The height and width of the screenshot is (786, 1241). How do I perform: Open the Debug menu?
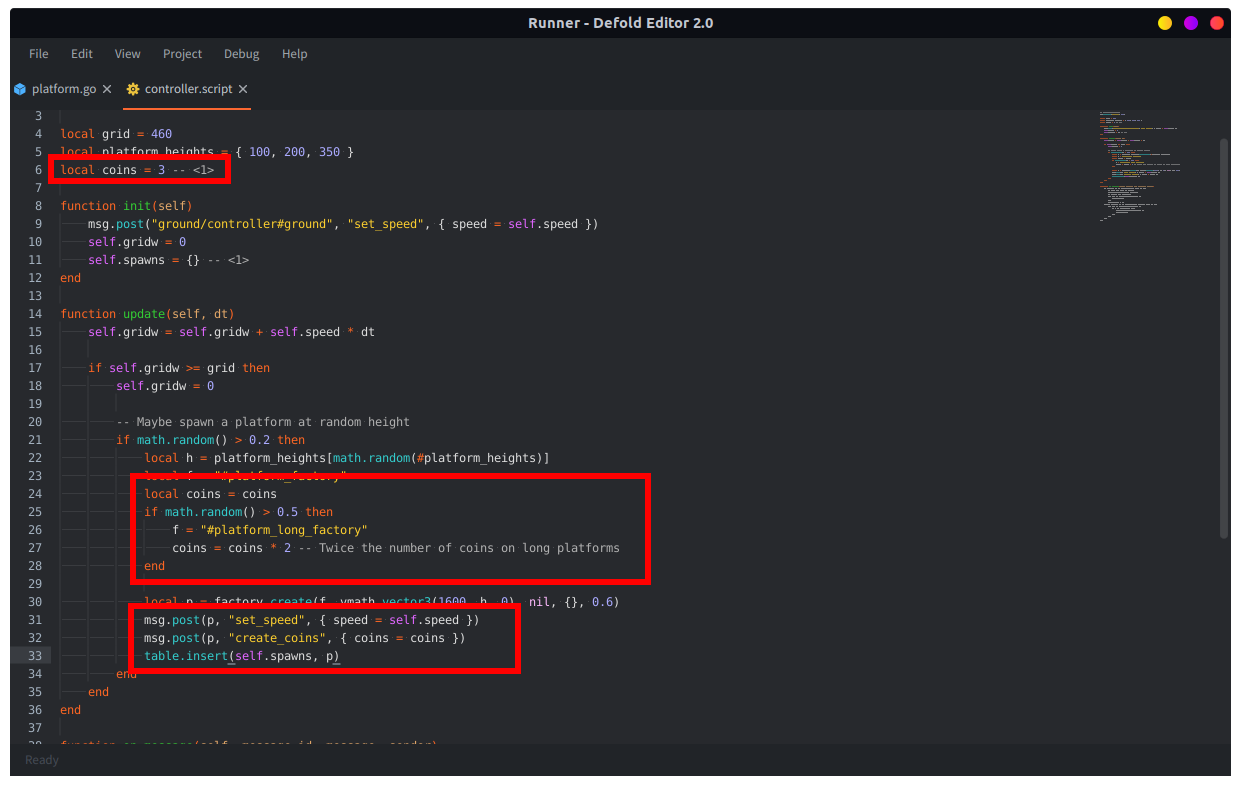(242, 54)
